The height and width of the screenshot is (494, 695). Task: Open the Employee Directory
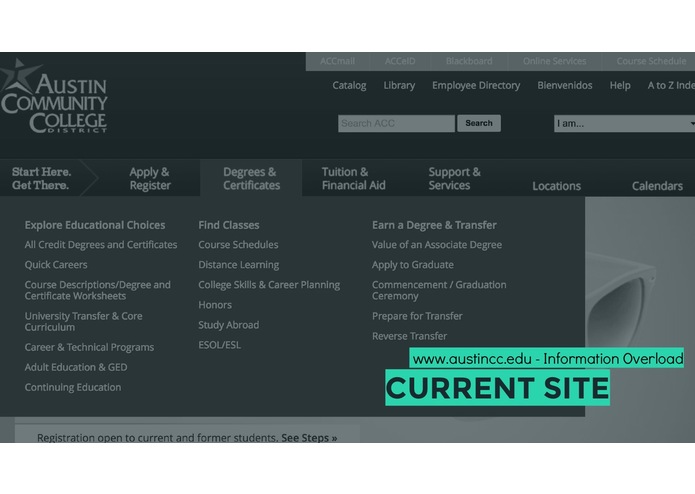pos(476,86)
